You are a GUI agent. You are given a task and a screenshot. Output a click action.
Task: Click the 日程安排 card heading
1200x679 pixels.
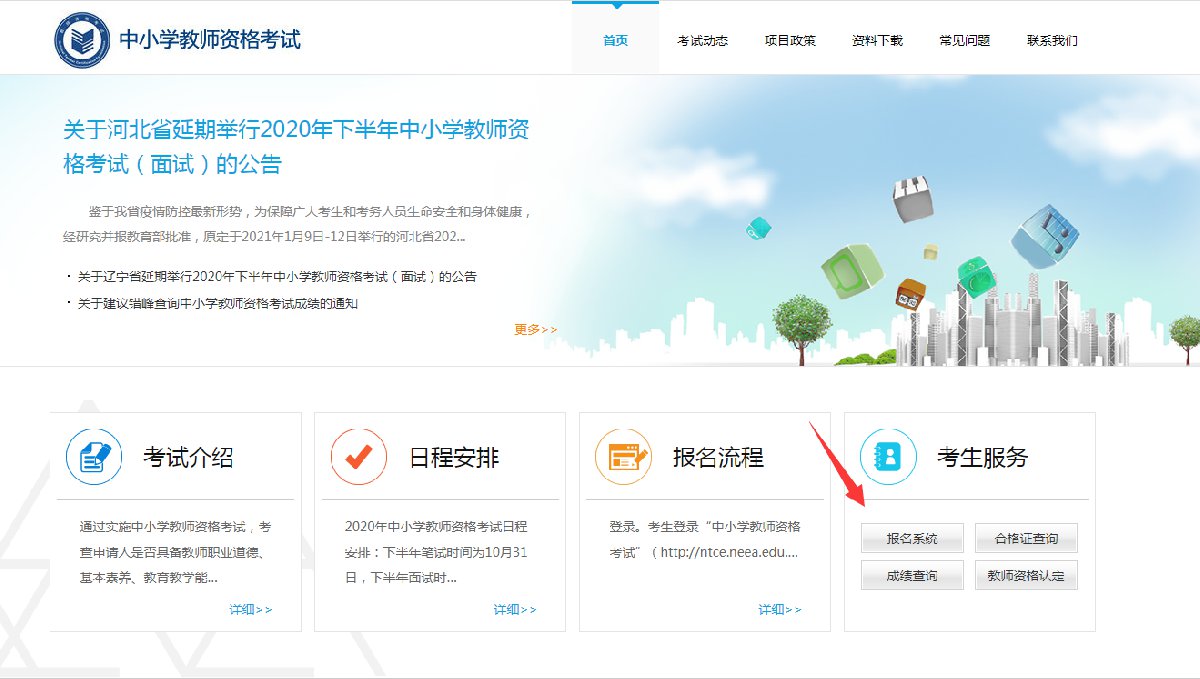454,458
